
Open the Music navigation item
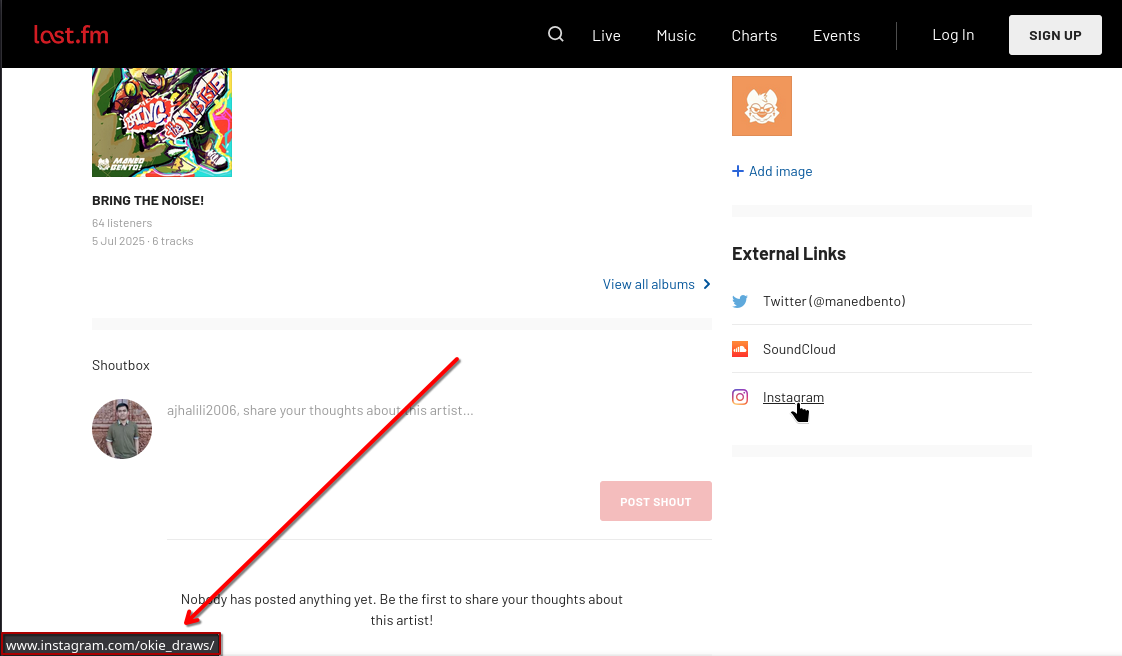click(676, 36)
